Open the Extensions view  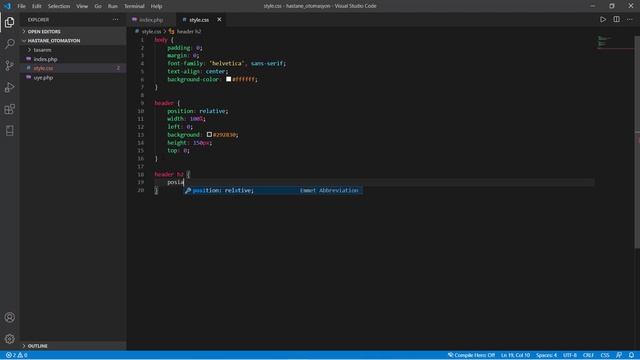(x=9, y=109)
